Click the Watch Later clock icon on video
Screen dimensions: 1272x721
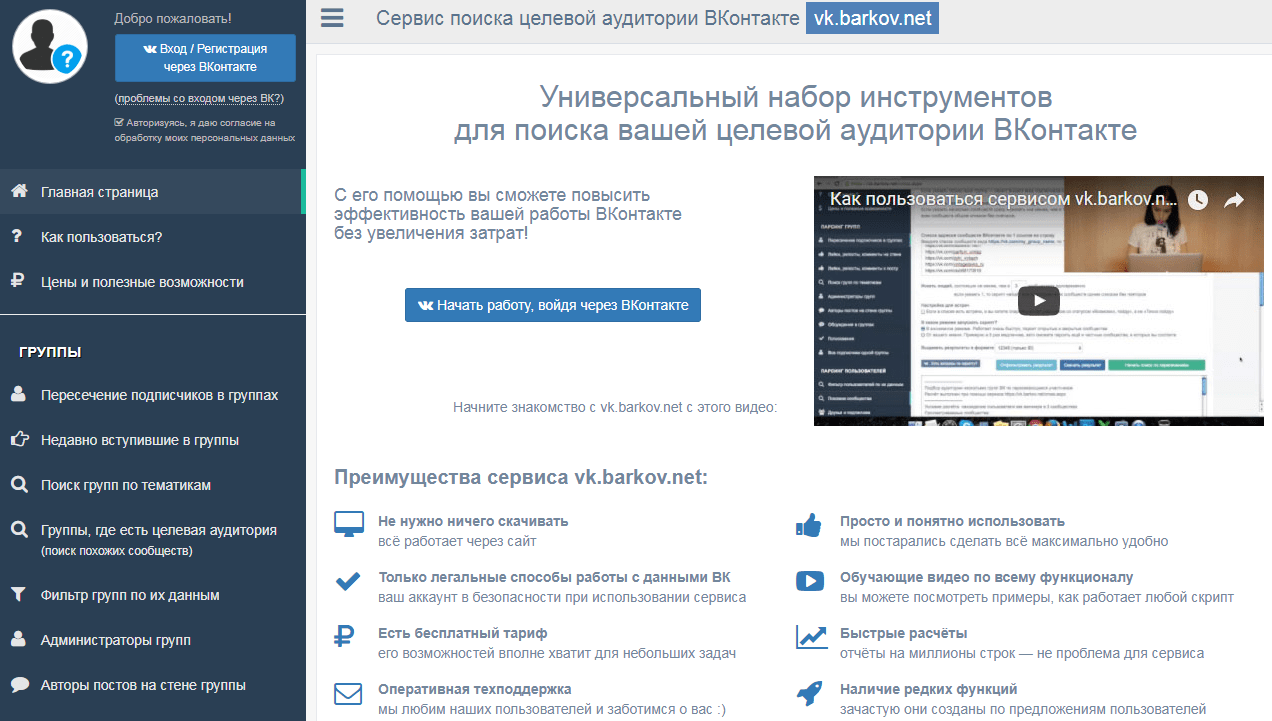click(x=1197, y=200)
